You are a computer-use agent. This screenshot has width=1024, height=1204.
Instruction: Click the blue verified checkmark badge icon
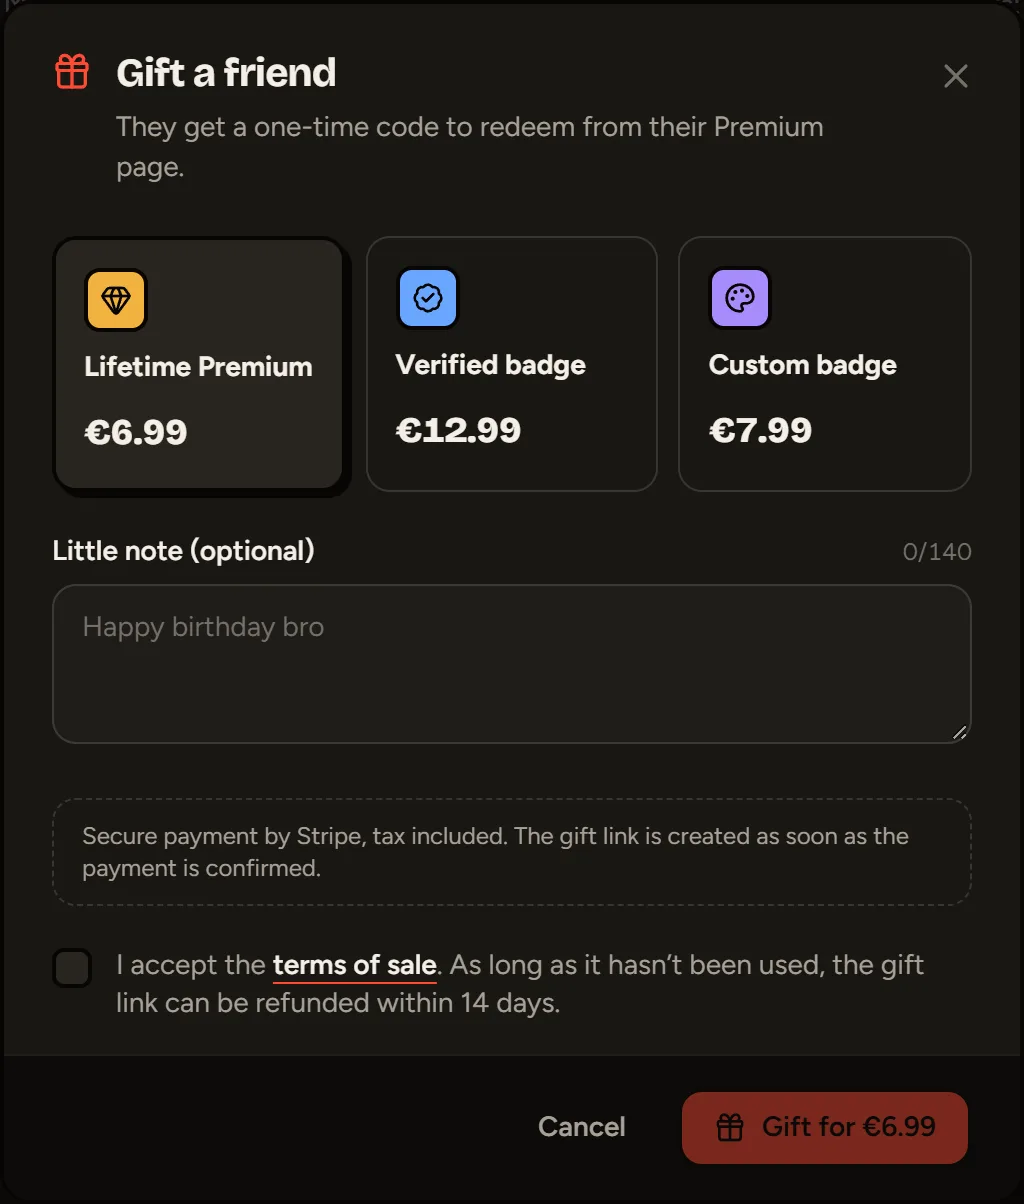click(x=428, y=298)
